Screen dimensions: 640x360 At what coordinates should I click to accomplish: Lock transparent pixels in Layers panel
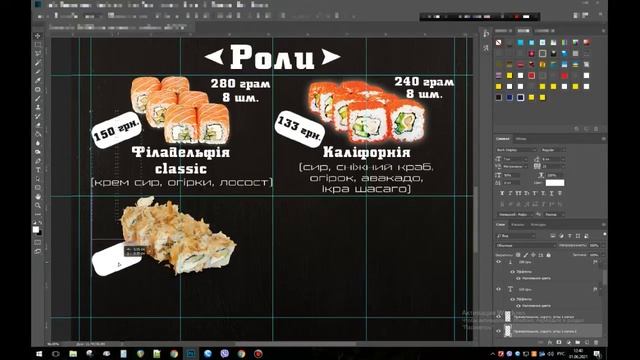point(518,255)
